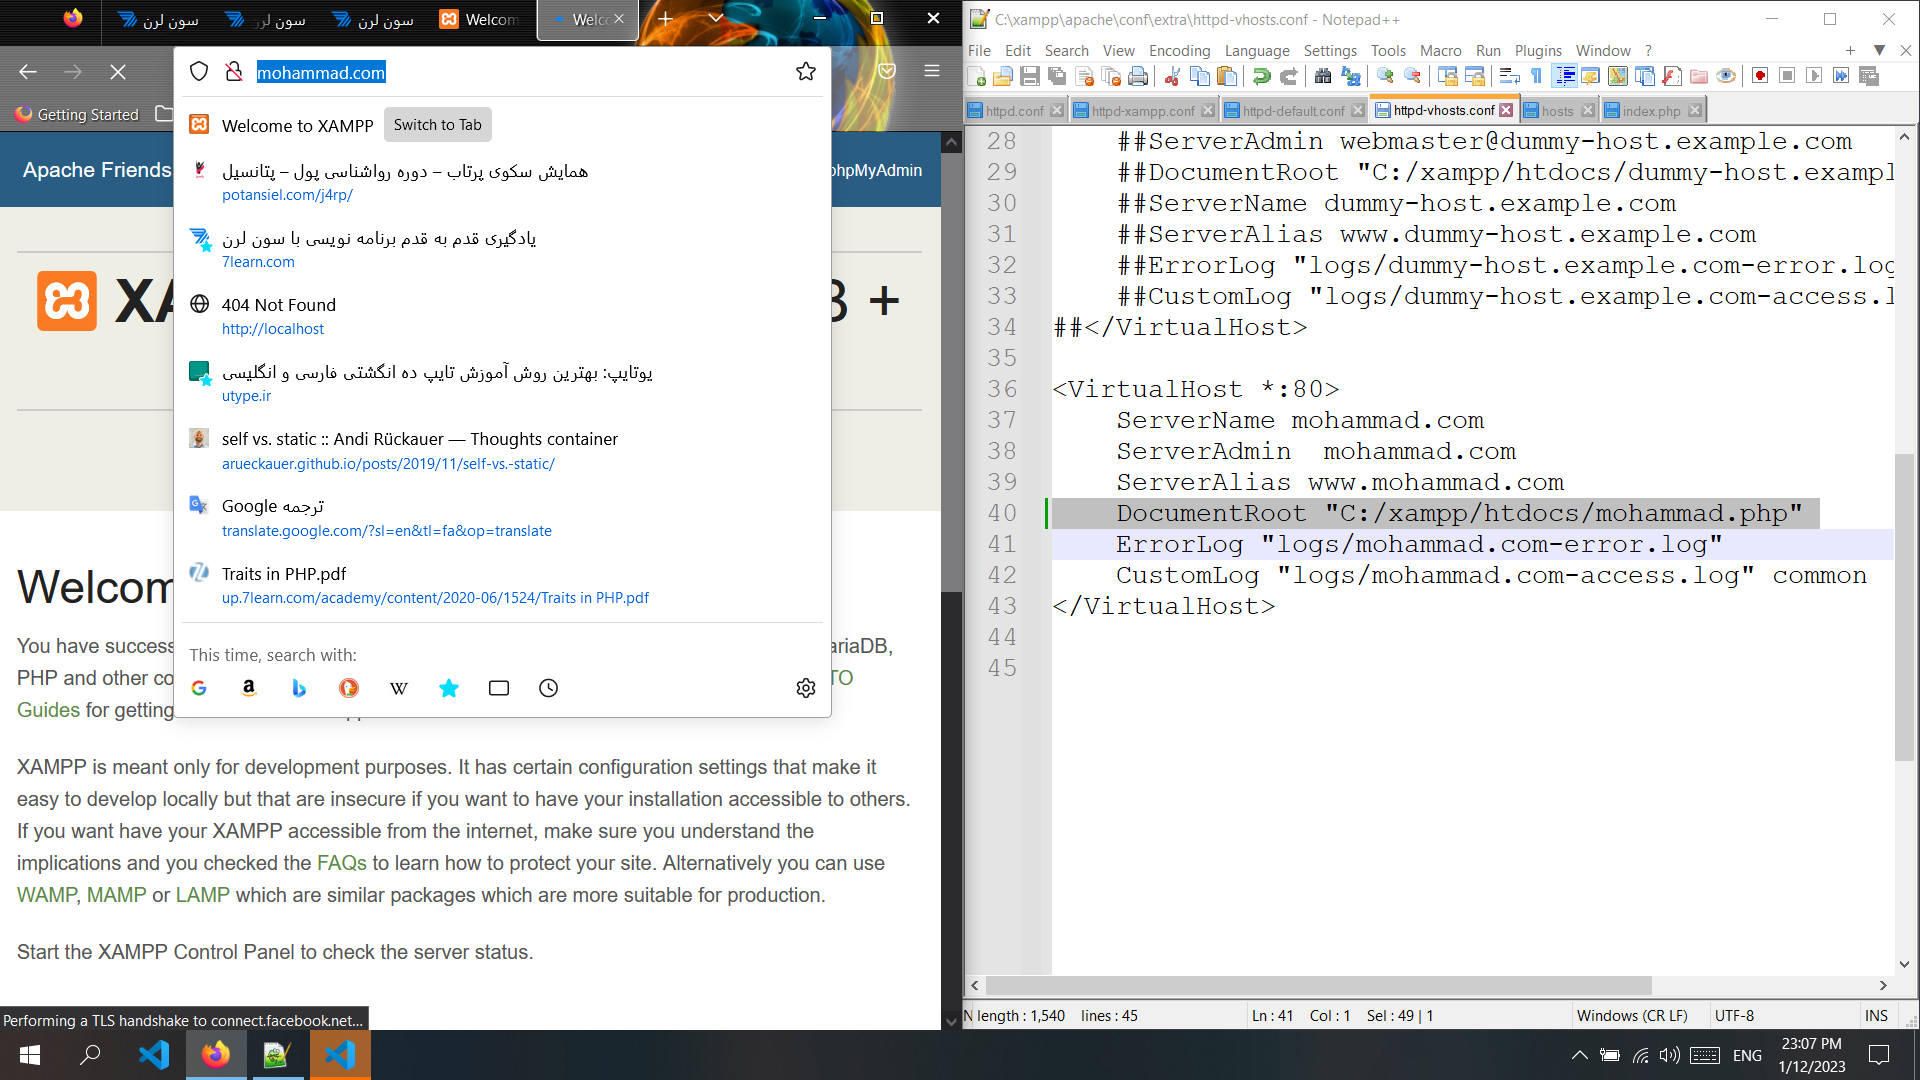The image size is (1920, 1080).
Task: Search bookmarks with the star icon
Action: tap(449, 688)
